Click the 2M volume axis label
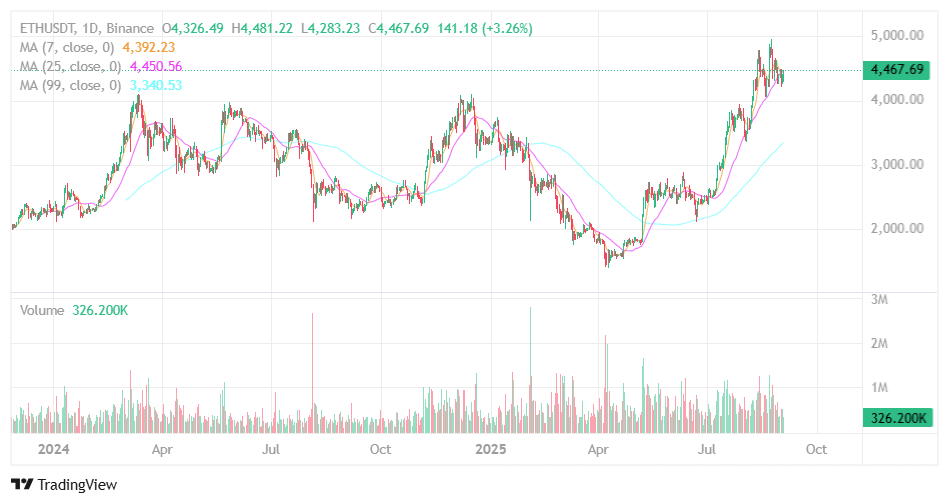The height and width of the screenshot is (504, 949). point(879,344)
